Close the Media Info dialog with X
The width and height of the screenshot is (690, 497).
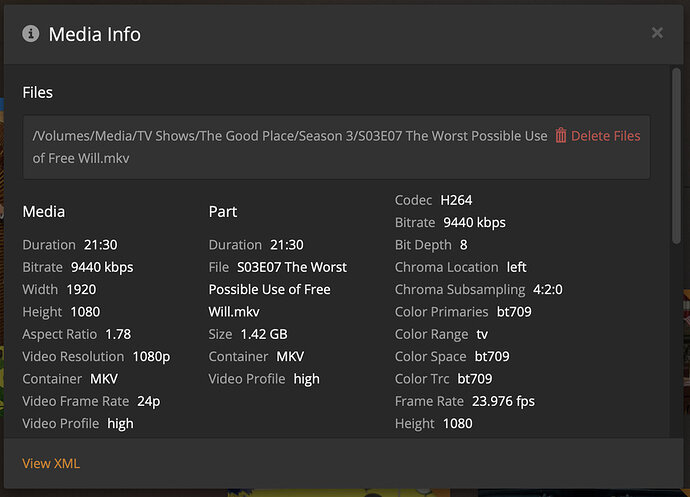coord(657,33)
